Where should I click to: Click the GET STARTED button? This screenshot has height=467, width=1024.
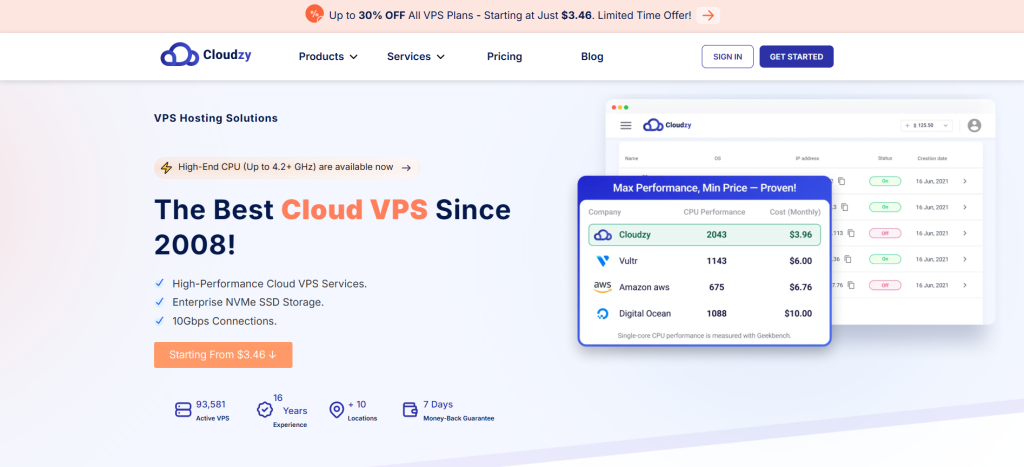(x=796, y=57)
